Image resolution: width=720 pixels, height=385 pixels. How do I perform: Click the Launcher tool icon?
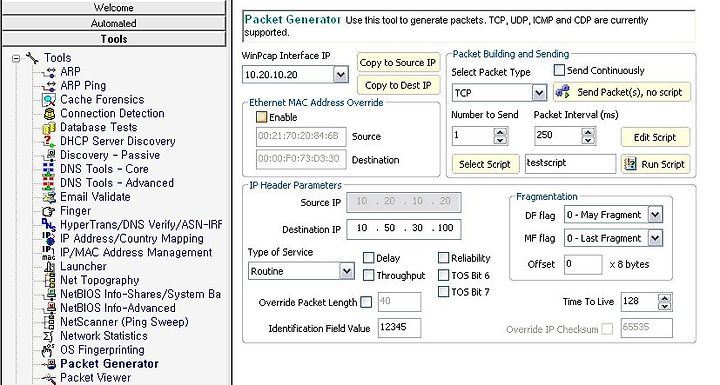[49, 267]
